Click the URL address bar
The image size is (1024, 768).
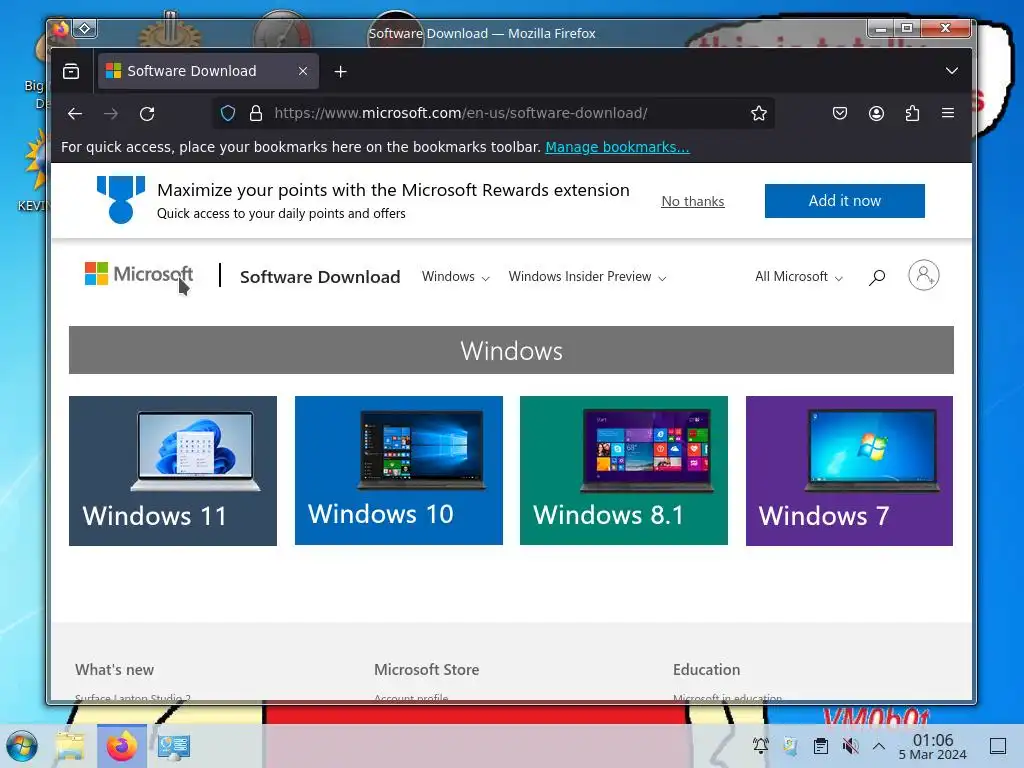pos(494,113)
